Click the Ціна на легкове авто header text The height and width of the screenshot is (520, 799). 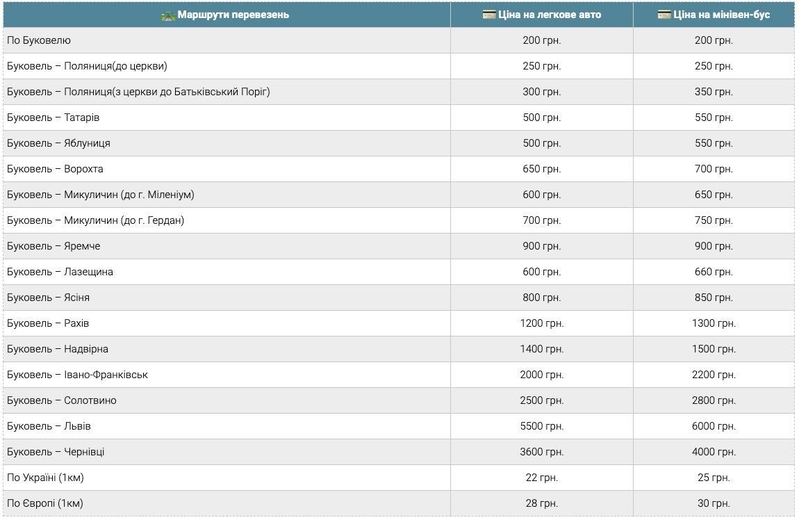coord(550,15)
